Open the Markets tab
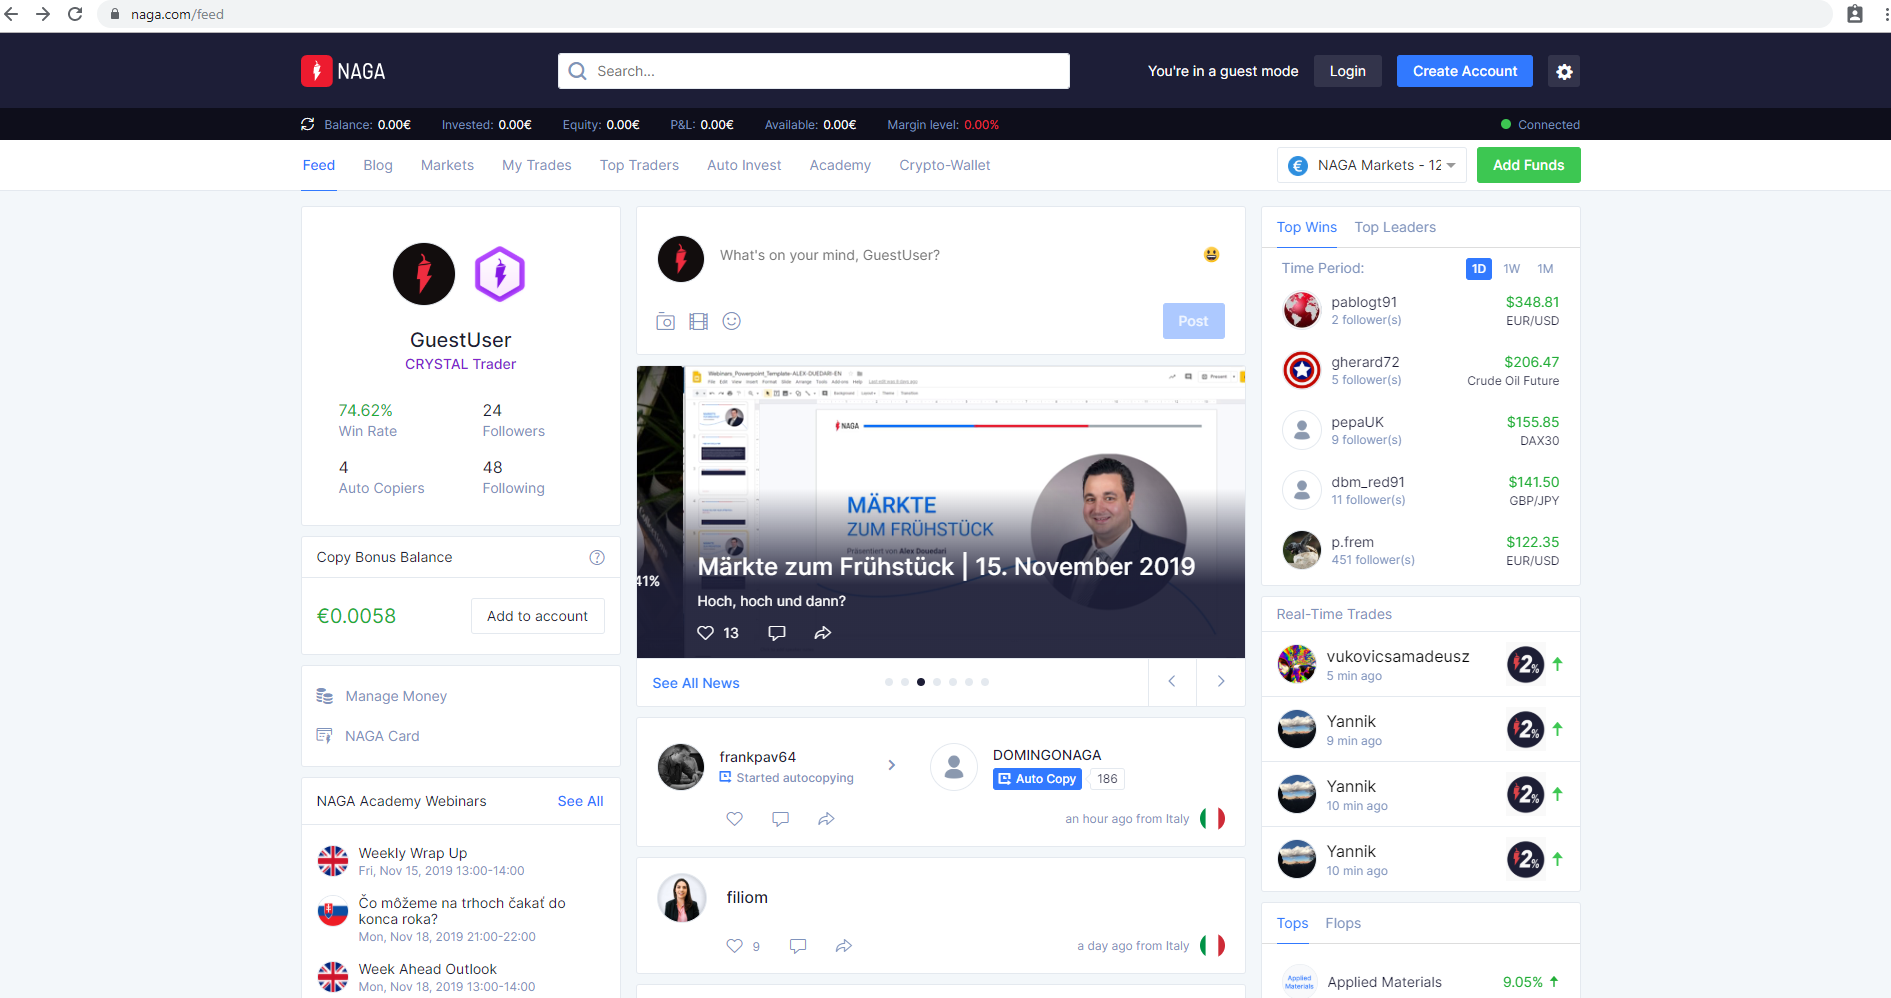This screenshot has width=1891, height=998. coord(447,165)
